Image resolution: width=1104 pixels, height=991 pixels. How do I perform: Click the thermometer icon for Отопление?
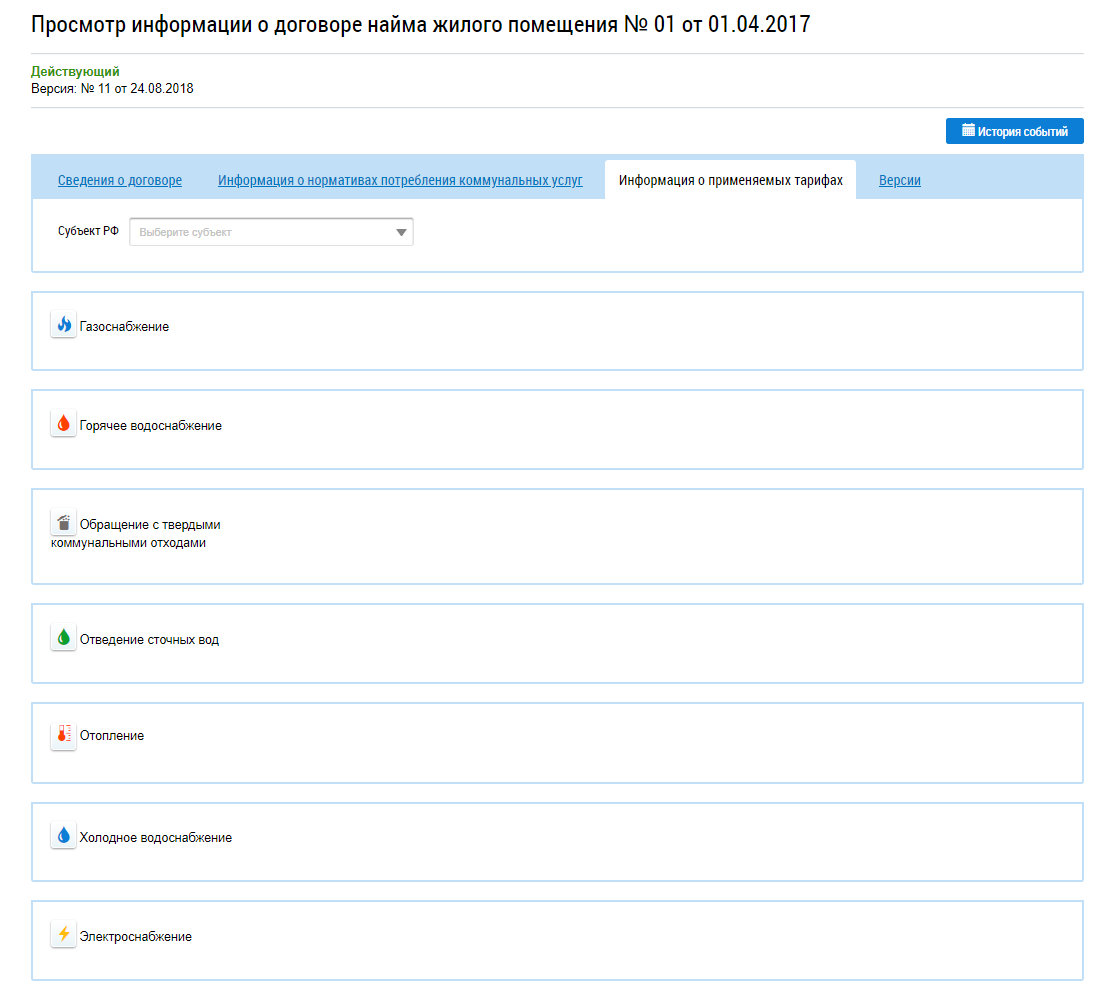pos(64,736)
